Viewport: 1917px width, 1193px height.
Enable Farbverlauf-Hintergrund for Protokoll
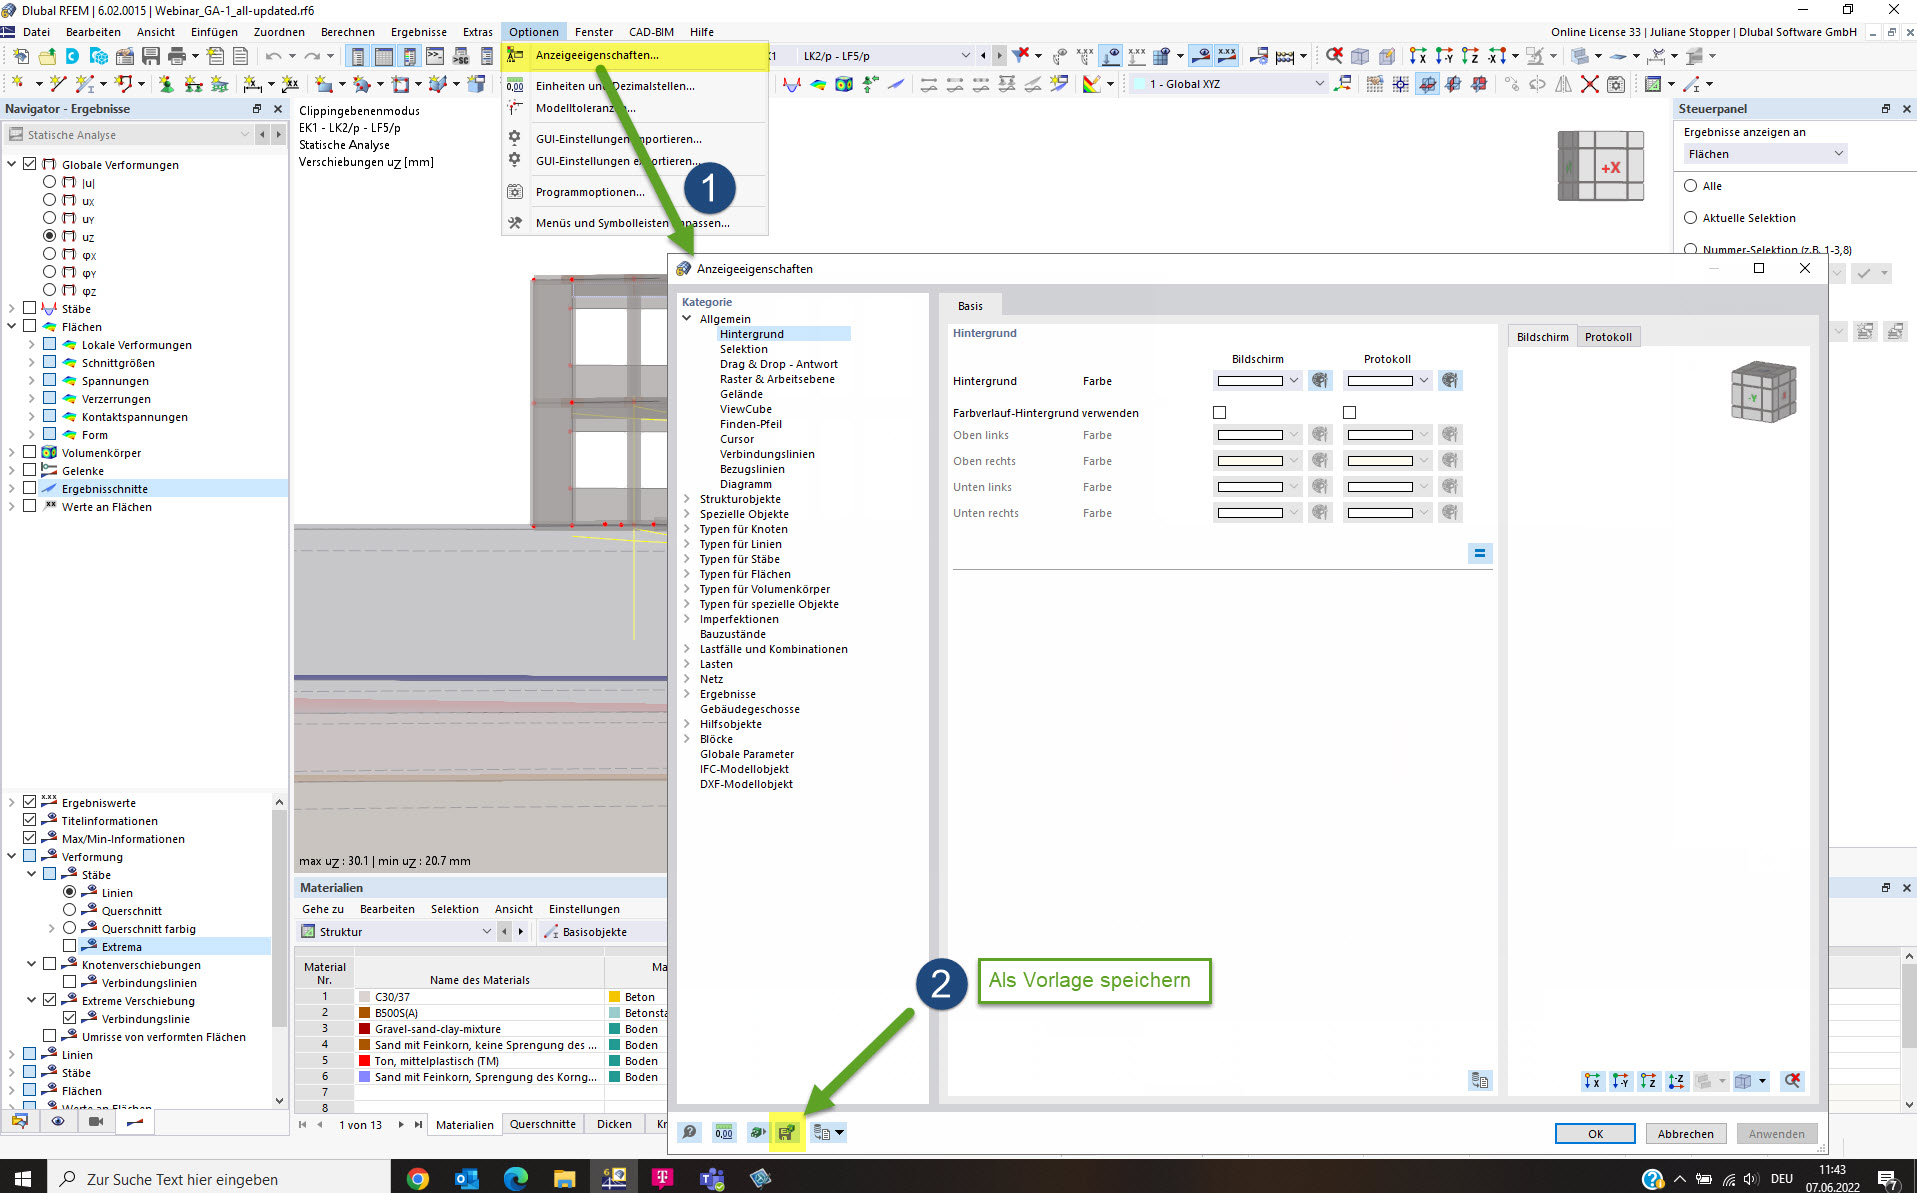1349,412
